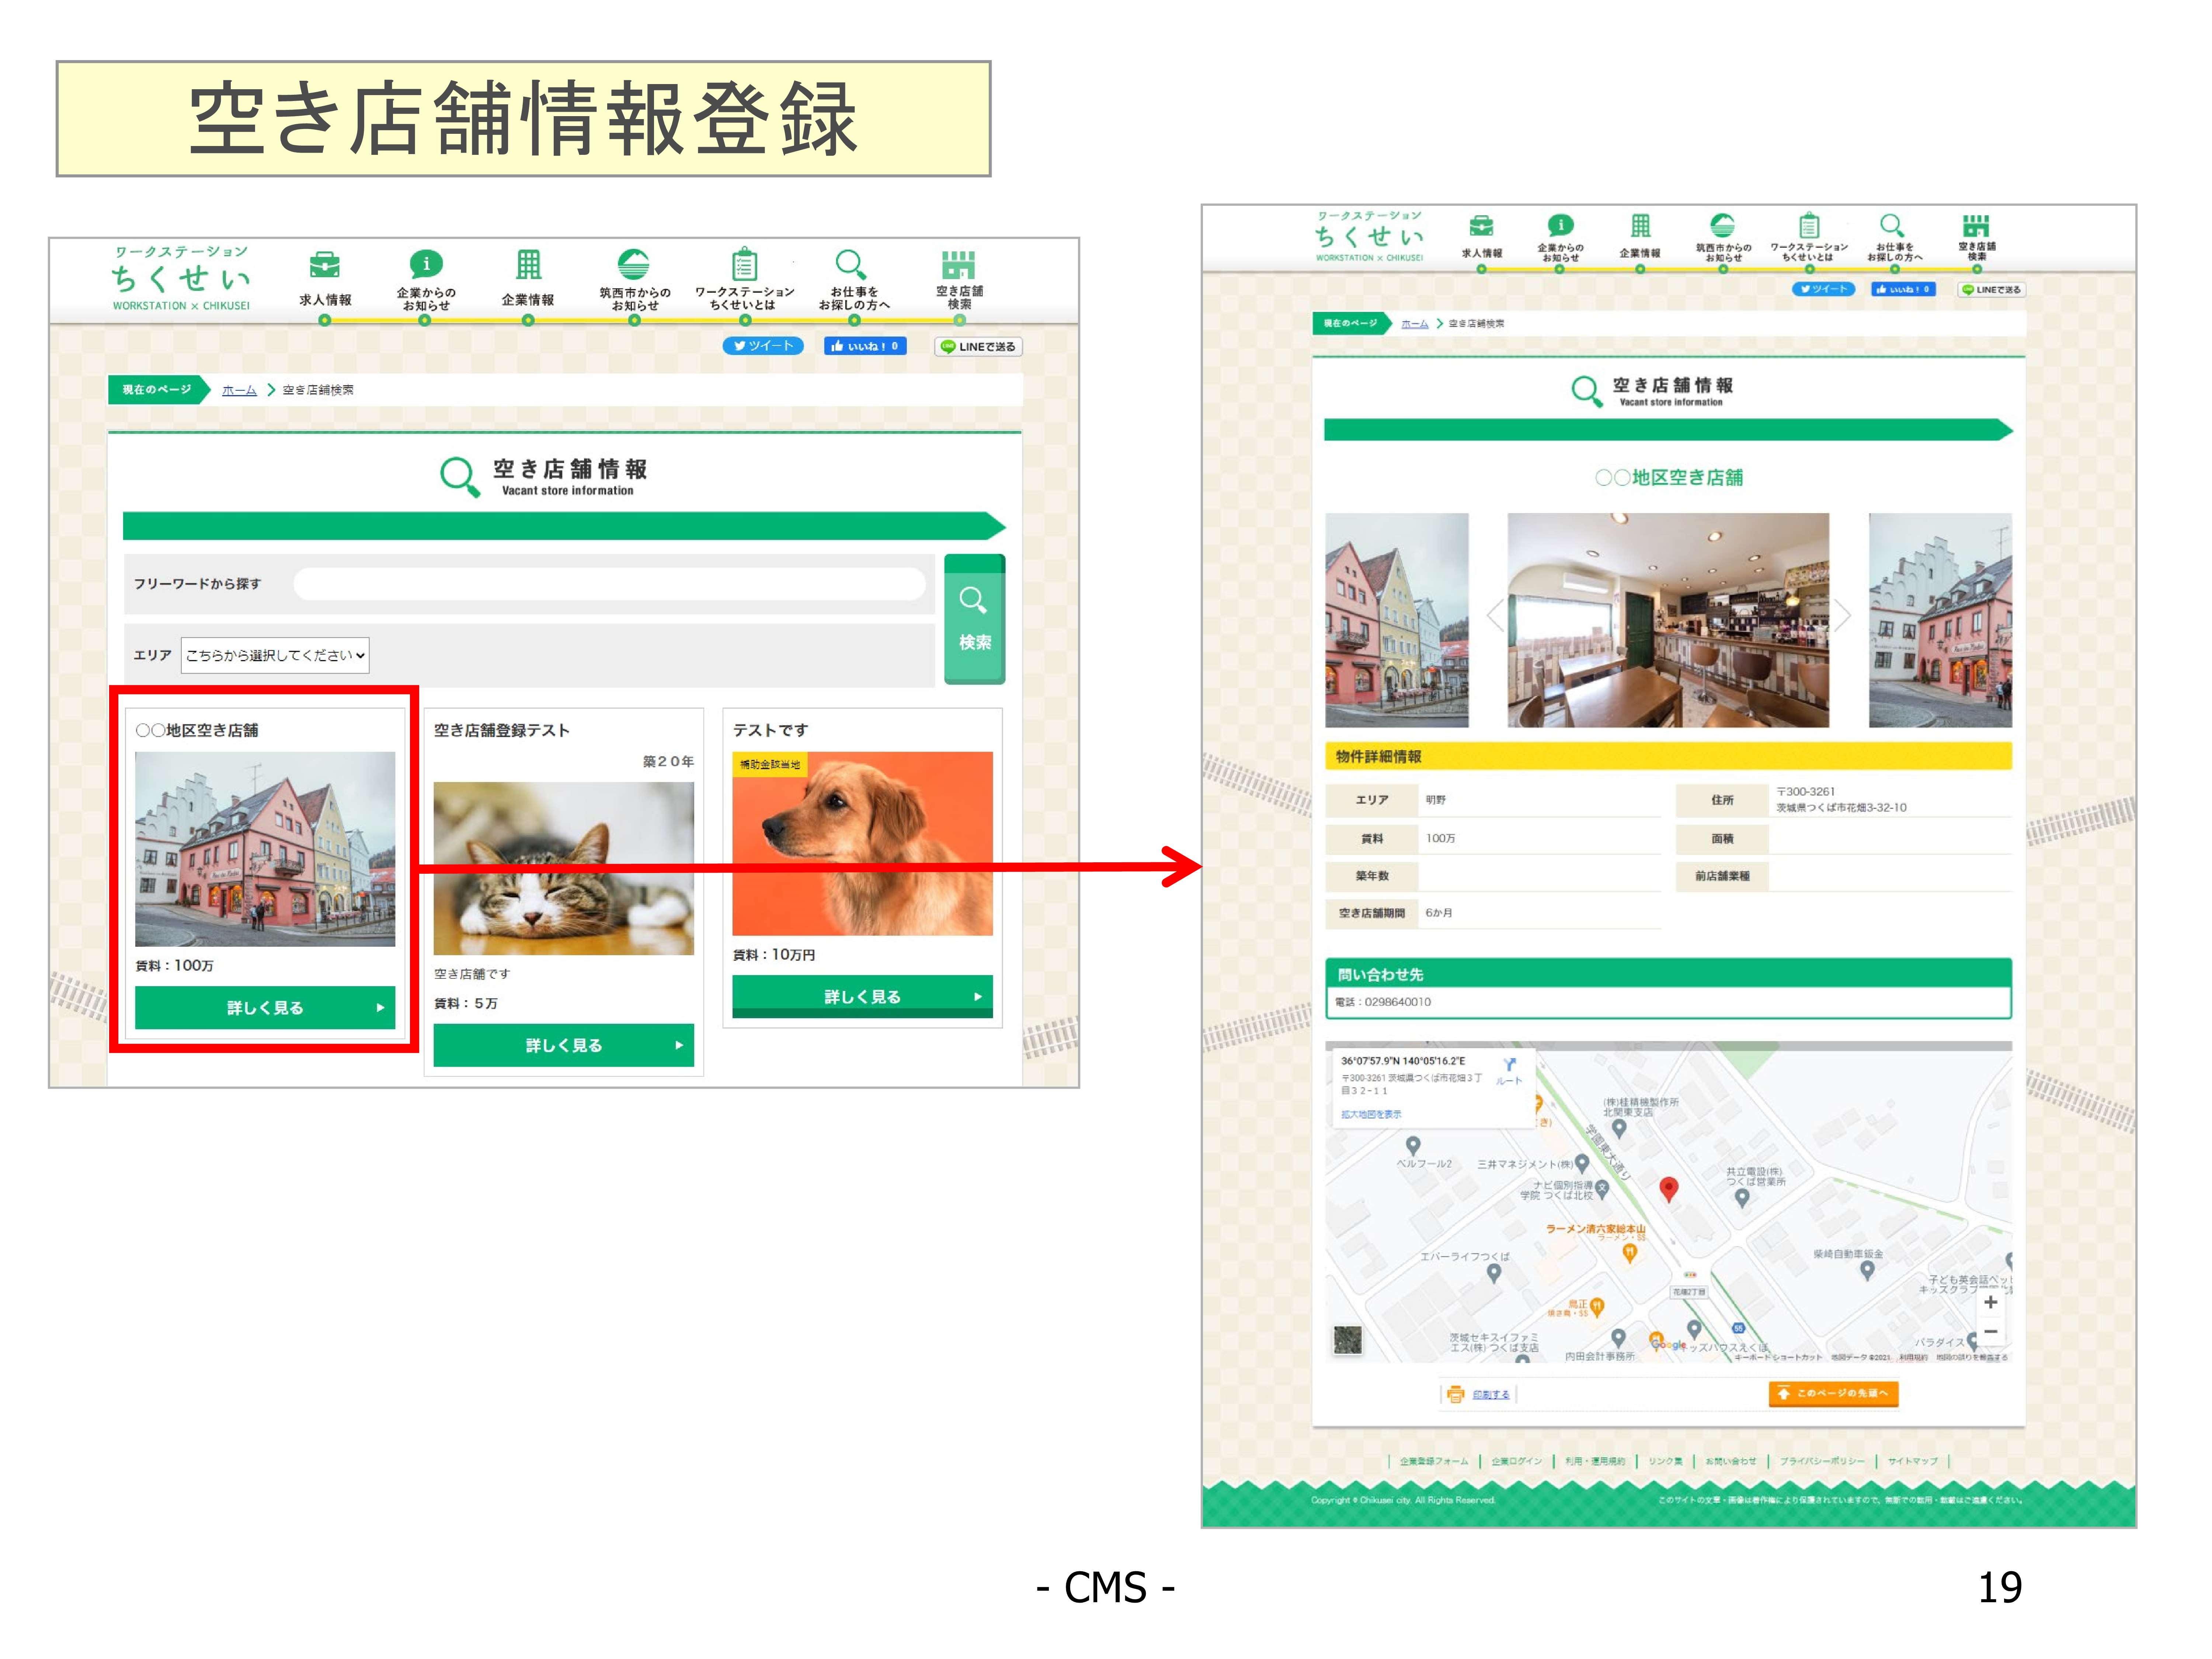
Task: Click いいね! button in right screenshot
Action: [x=1903, y=289]
